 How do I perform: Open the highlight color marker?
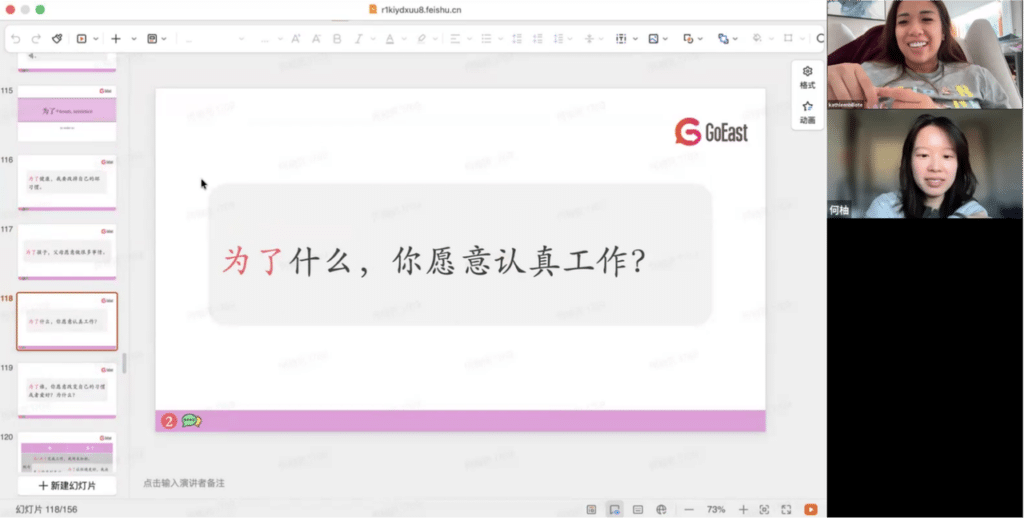[x=421, y=39]
